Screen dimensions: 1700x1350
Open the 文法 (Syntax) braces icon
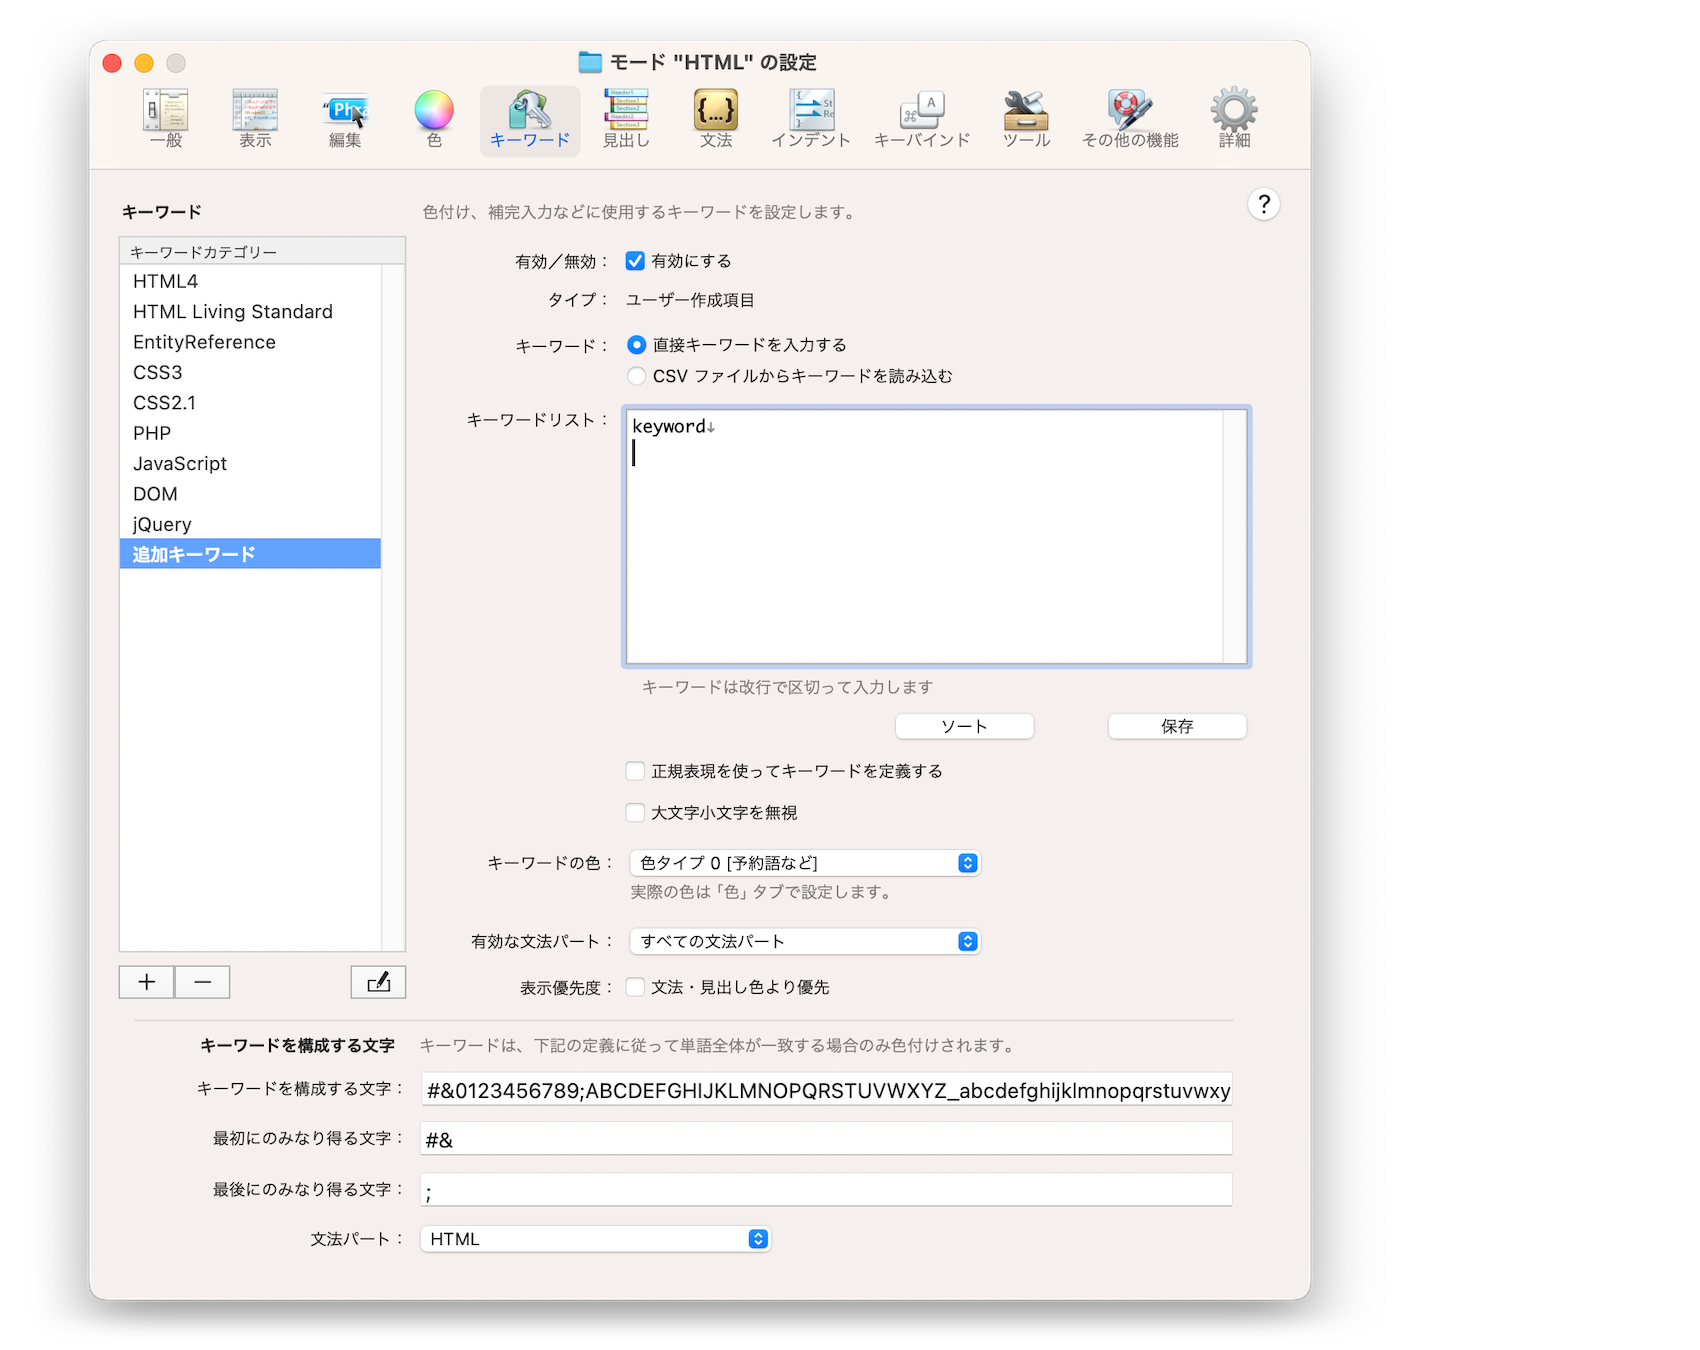[x=716, y=111]
